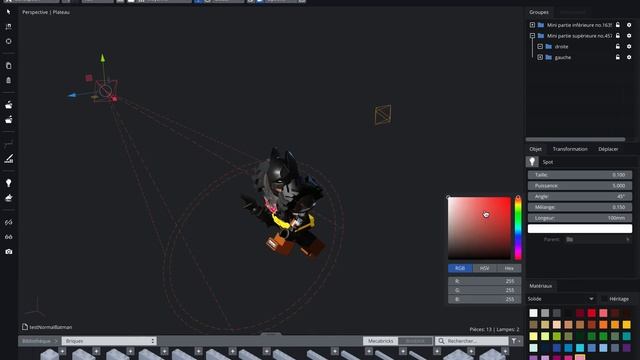This screenshot has height=360, width=640.
Task: Click the circular rotate tool icon
Action: 8,41
